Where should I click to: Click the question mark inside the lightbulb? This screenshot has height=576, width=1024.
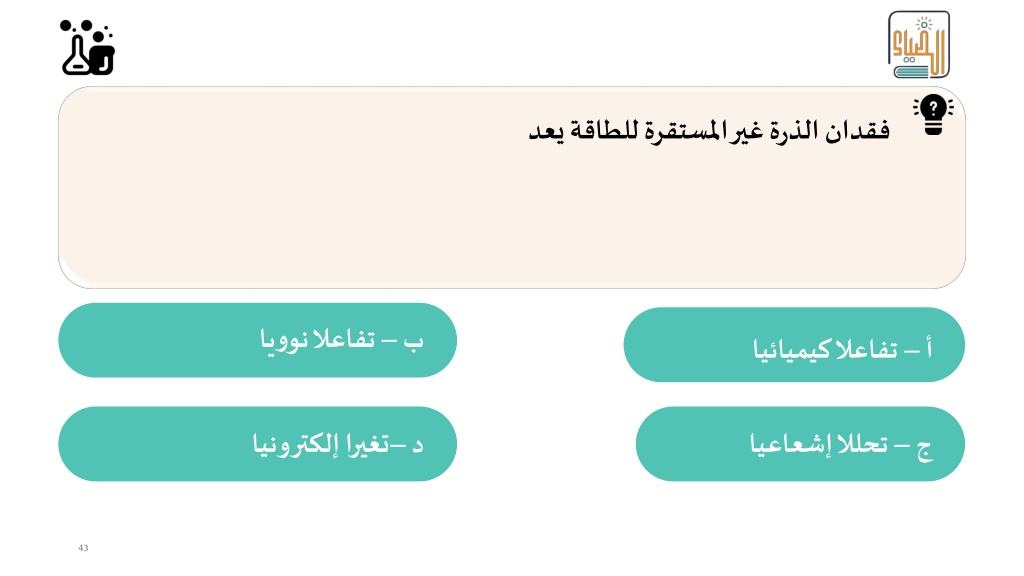click(933, 108)
